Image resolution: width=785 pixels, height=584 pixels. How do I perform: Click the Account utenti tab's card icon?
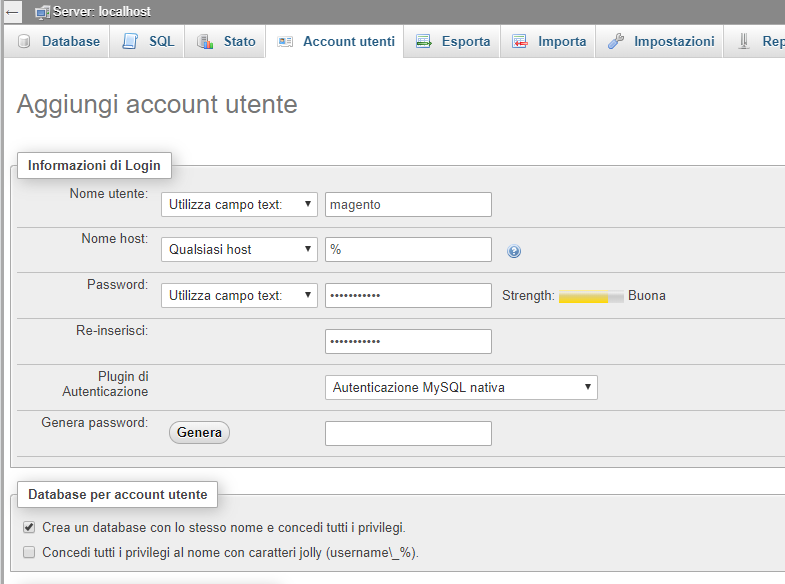285,42
